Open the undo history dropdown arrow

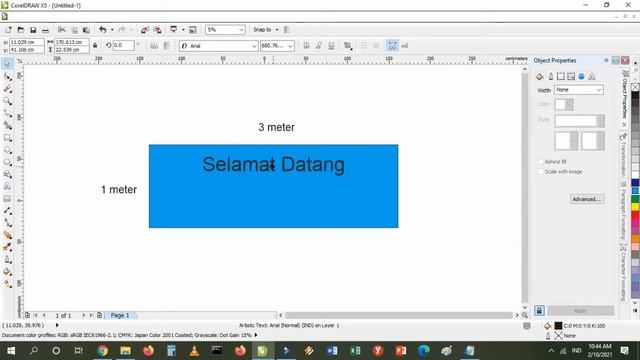[x=112, y=30]
